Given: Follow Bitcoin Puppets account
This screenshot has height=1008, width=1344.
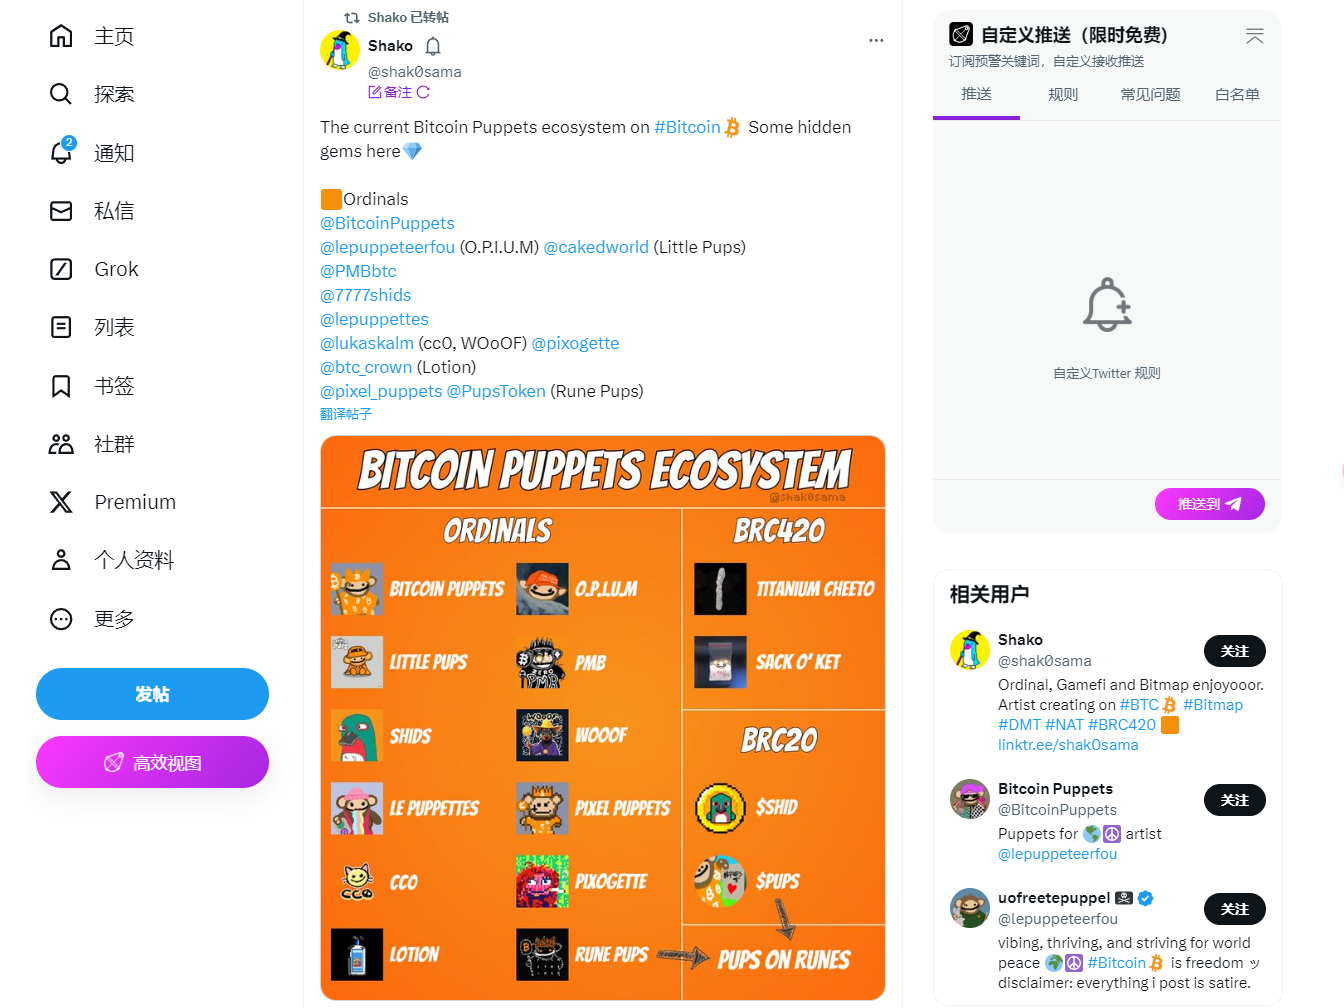Looking at the screenshot, I should (x=1234, y=800).
